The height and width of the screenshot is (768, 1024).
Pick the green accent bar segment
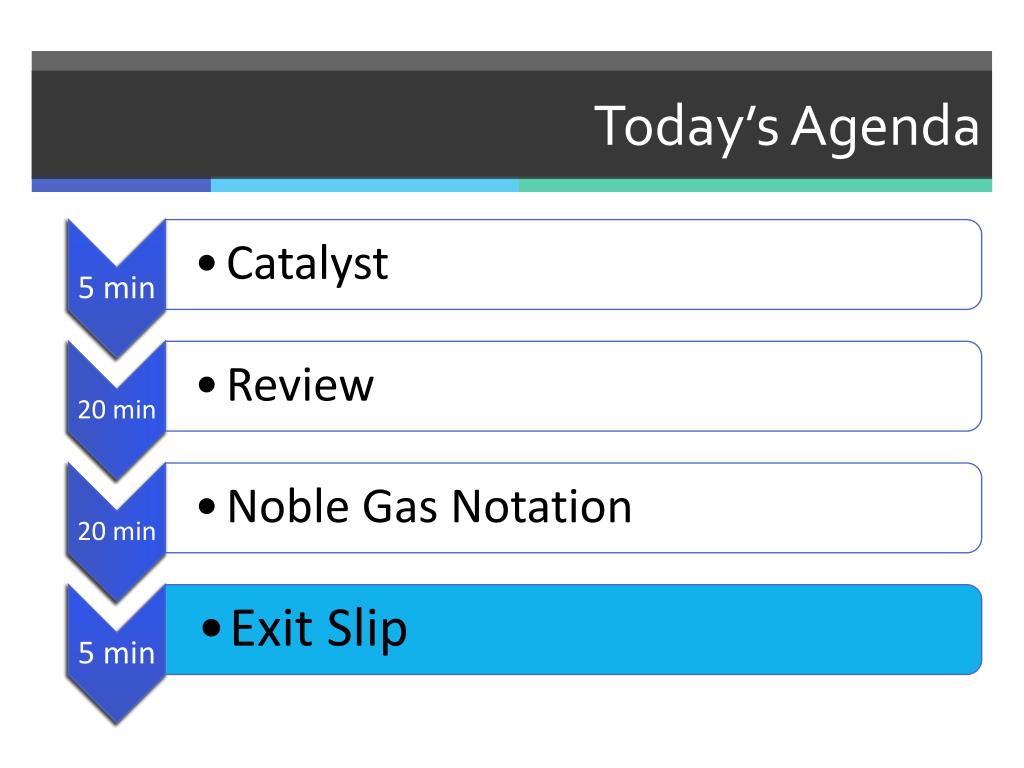tap(755, 185)
